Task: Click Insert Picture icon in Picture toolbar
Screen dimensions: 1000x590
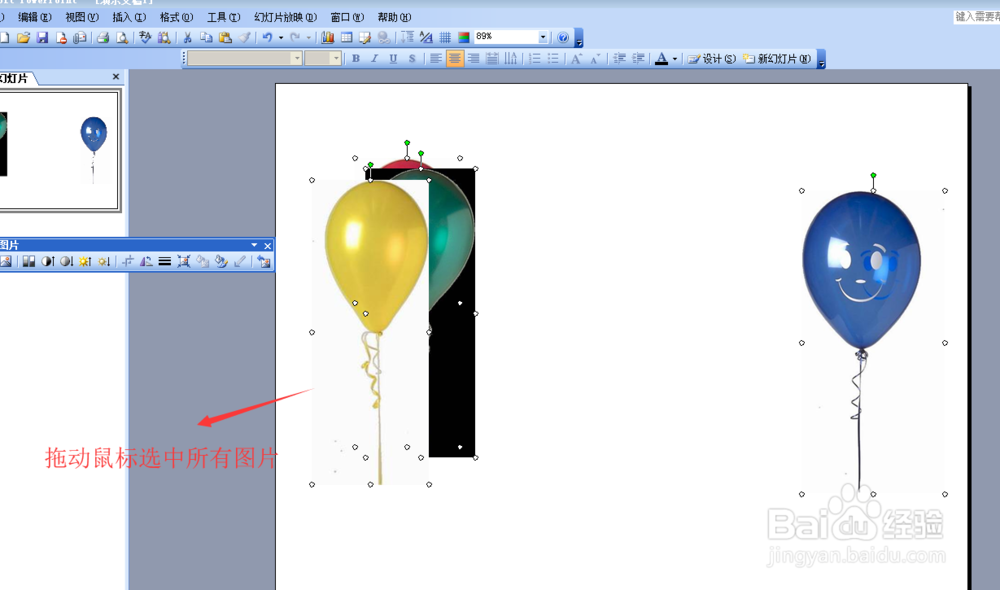Action: (6, 262)
